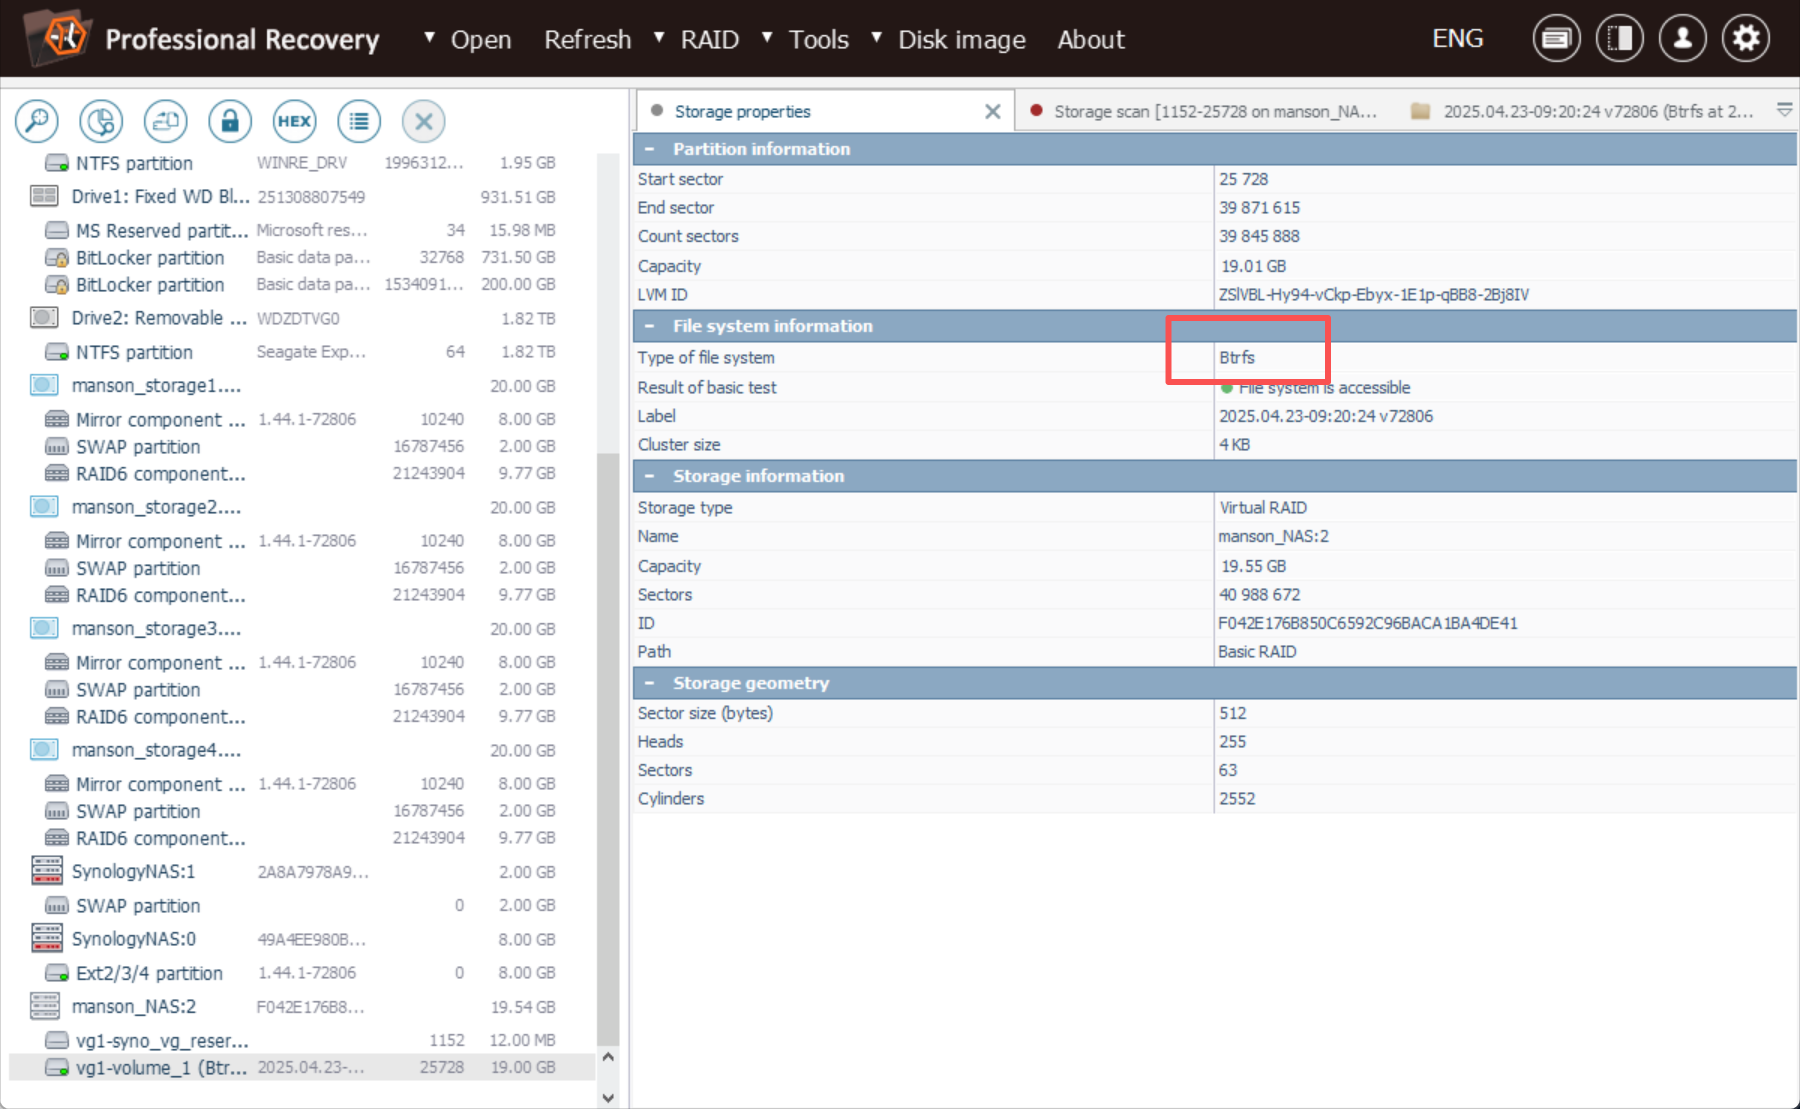Collapse the Storage information section
1800x1109 pixels.
(x=650, y=476)
